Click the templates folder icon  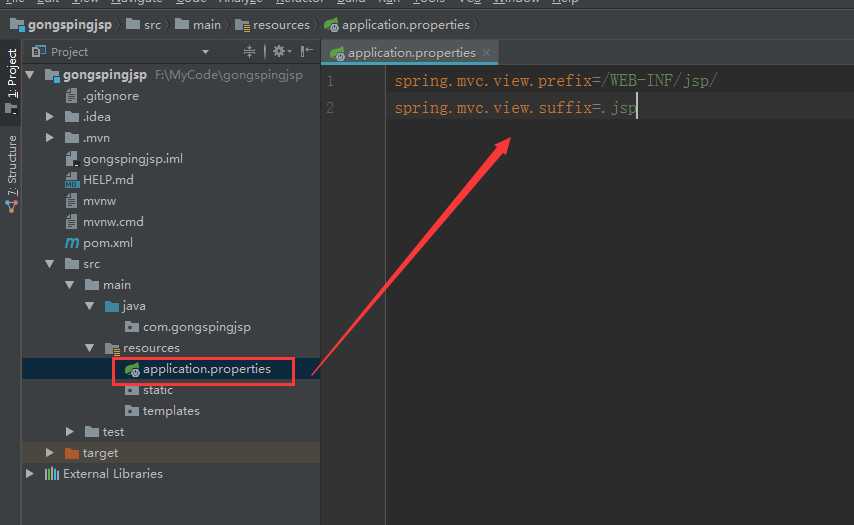coord(132,411)
